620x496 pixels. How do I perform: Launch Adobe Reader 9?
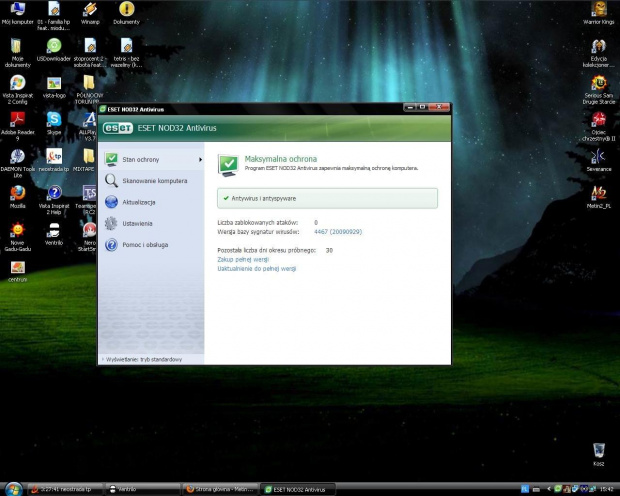[x=17, y=127]
